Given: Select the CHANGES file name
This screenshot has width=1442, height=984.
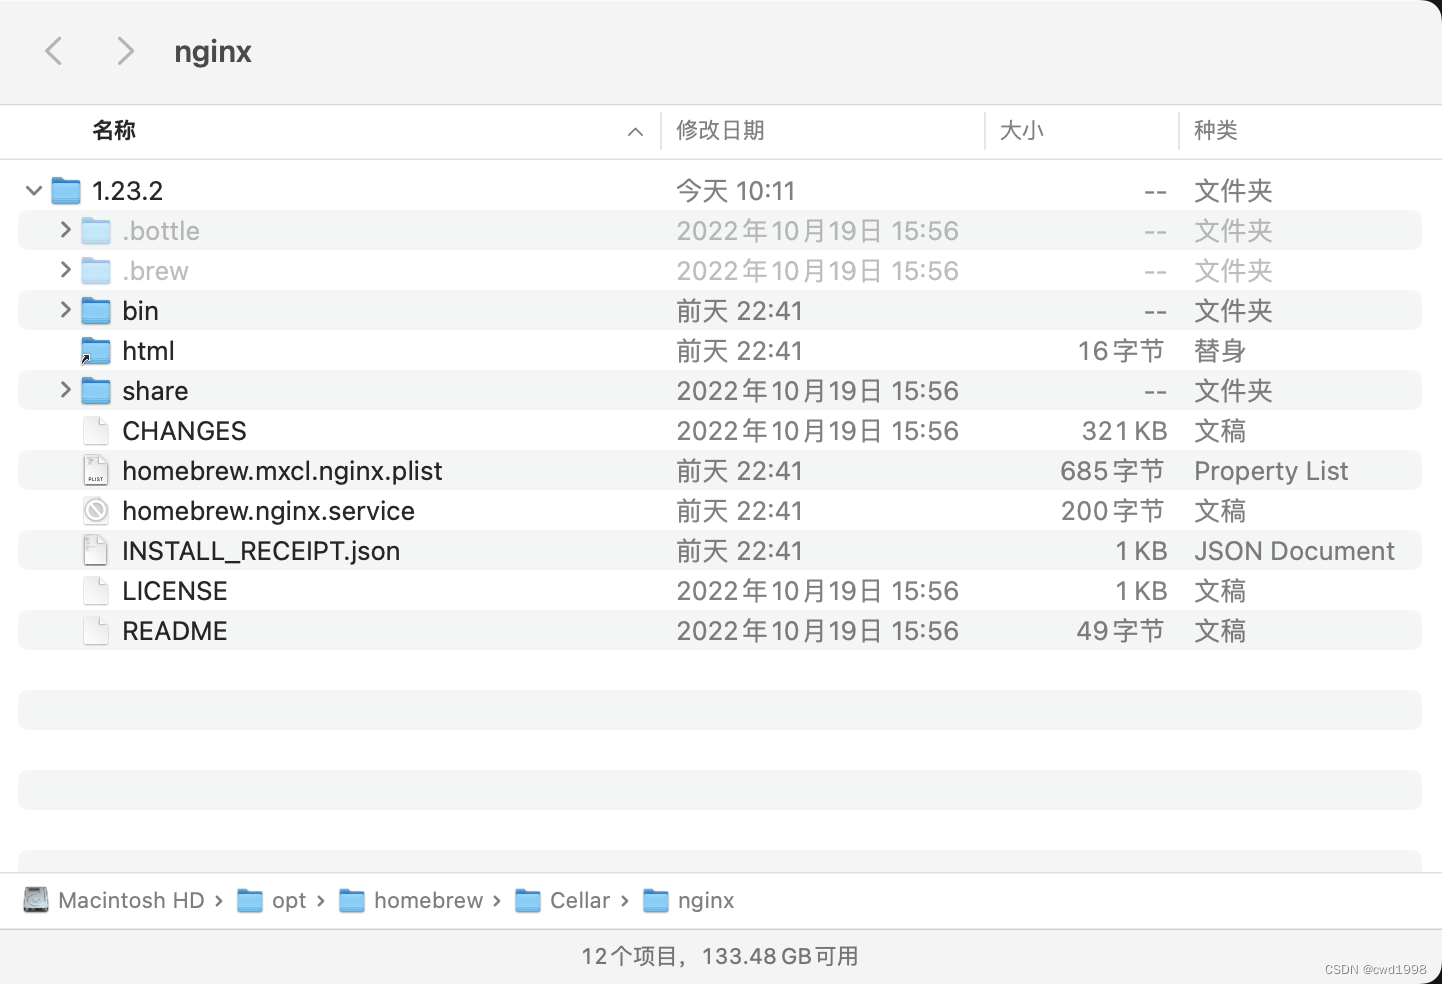Looking at the screenshot, I should tap(184, 430).
